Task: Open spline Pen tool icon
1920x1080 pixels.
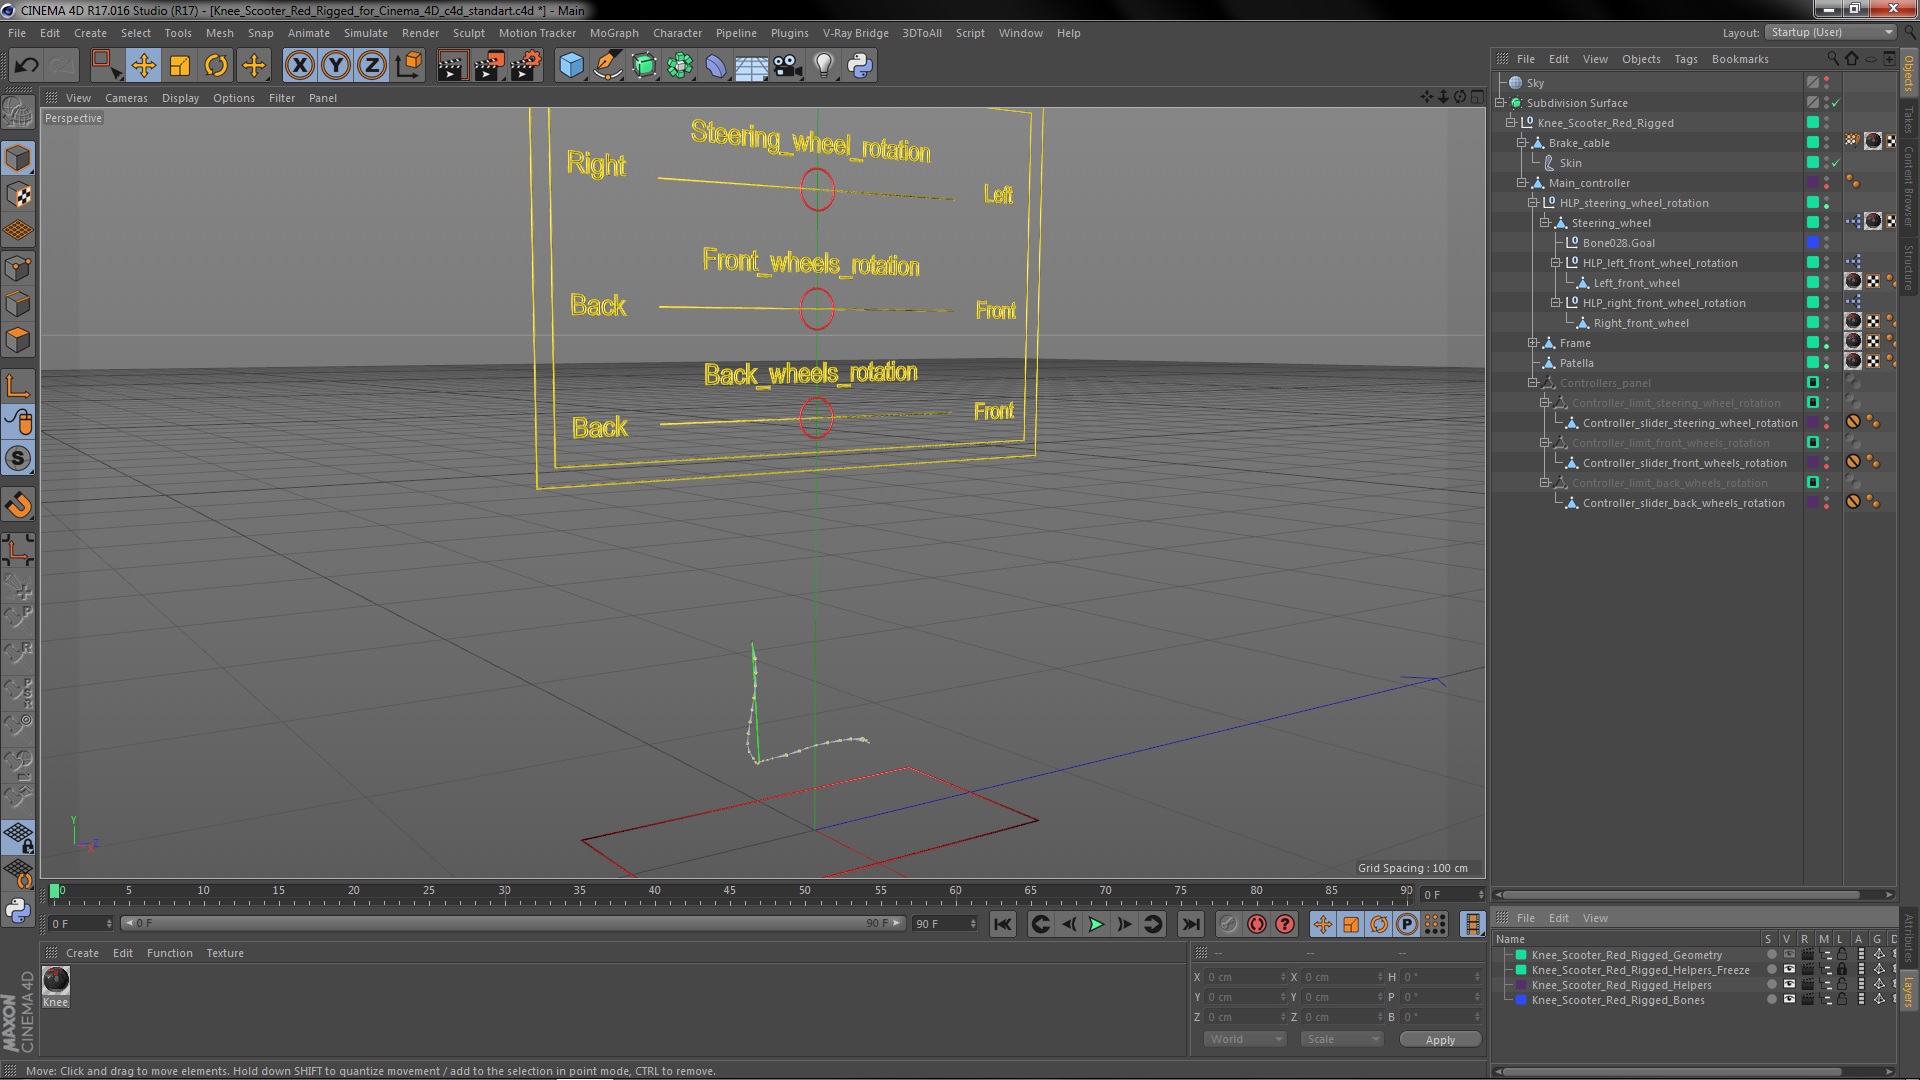Action: pos(608,66)
